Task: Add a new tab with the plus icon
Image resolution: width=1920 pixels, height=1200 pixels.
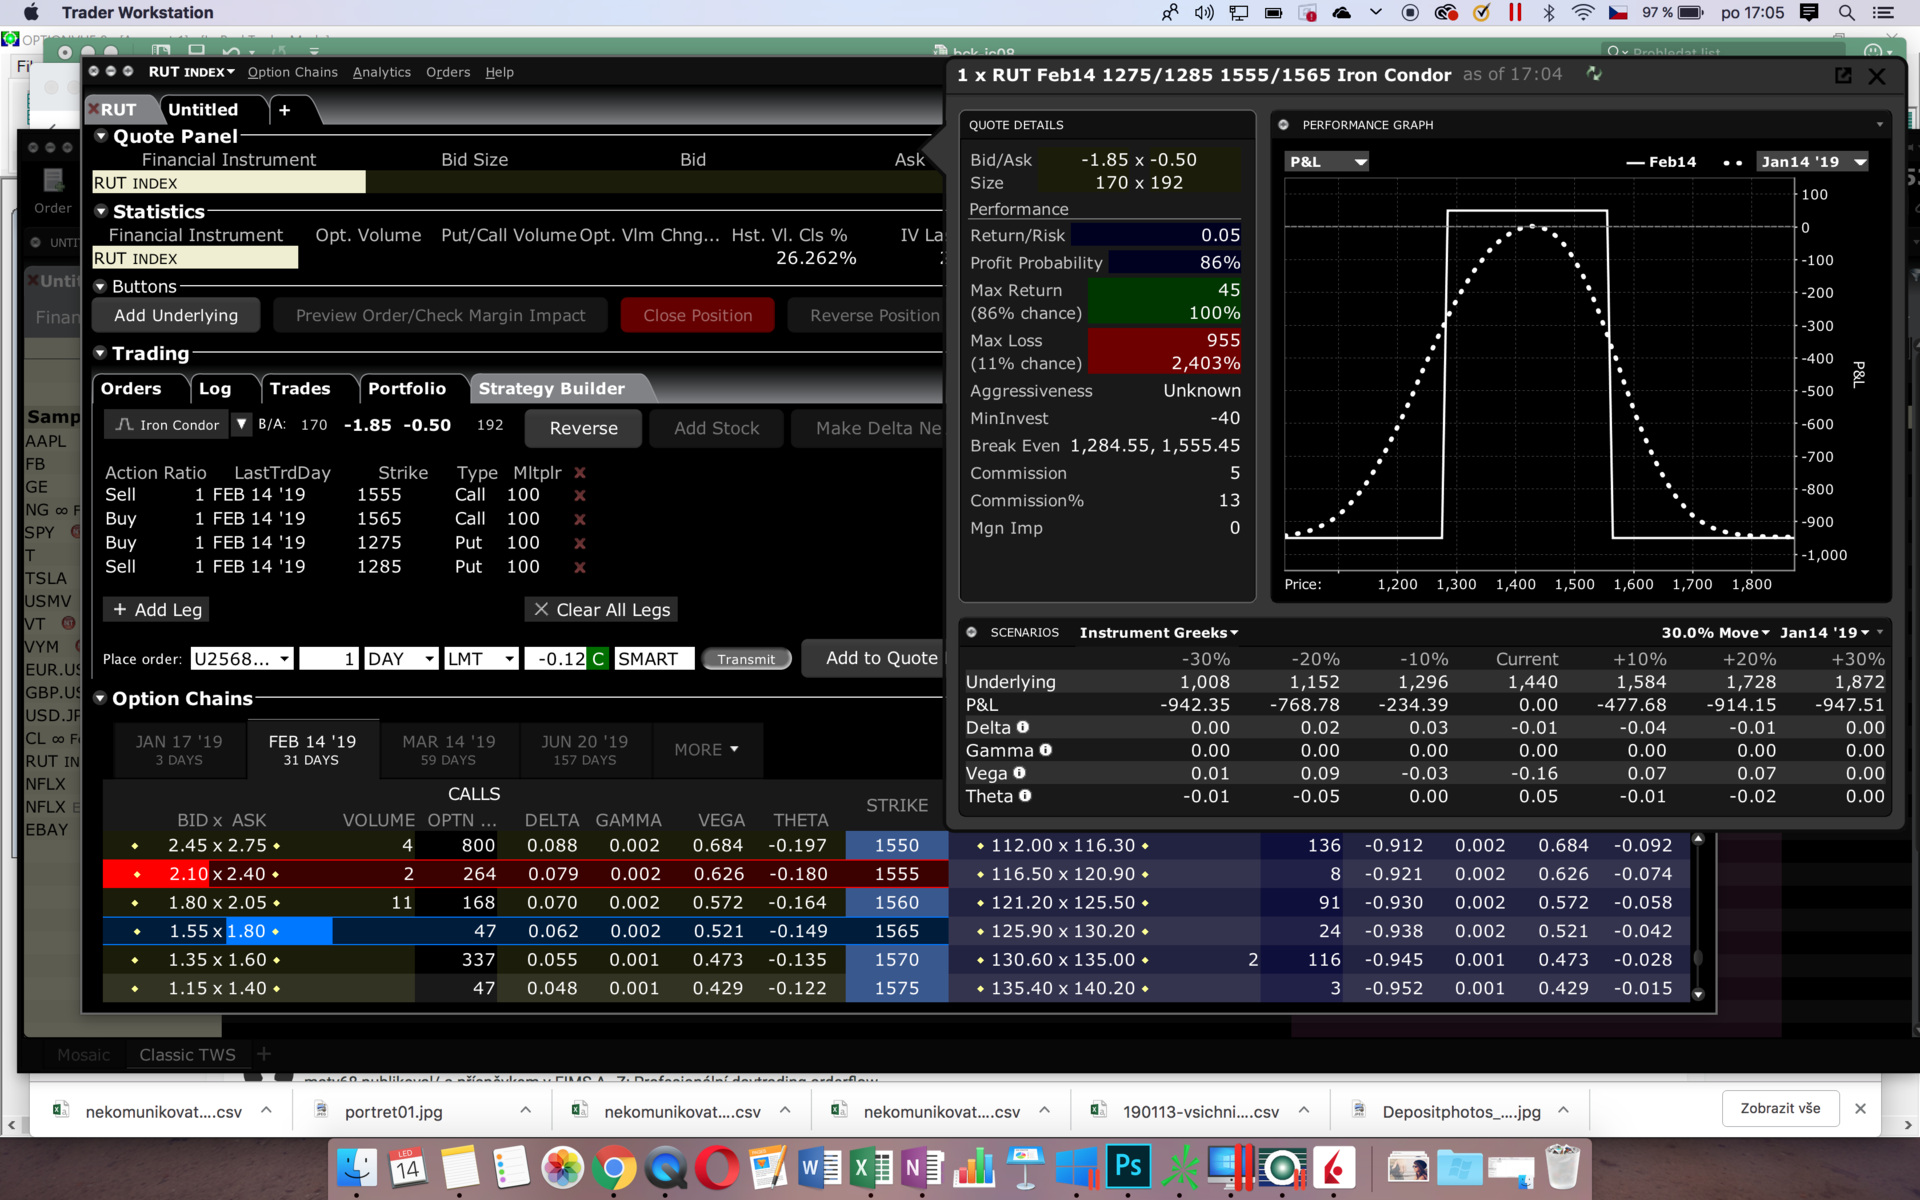Action: pos(285,110)
